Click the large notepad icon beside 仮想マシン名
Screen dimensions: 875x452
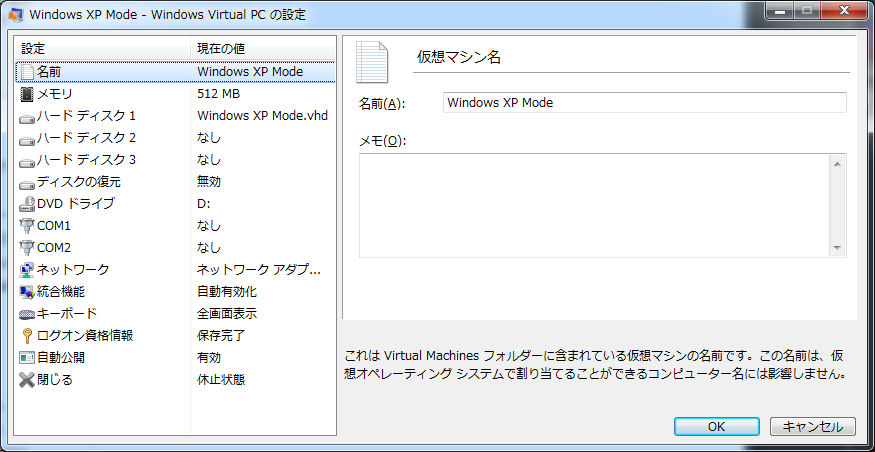coord(372,62)
